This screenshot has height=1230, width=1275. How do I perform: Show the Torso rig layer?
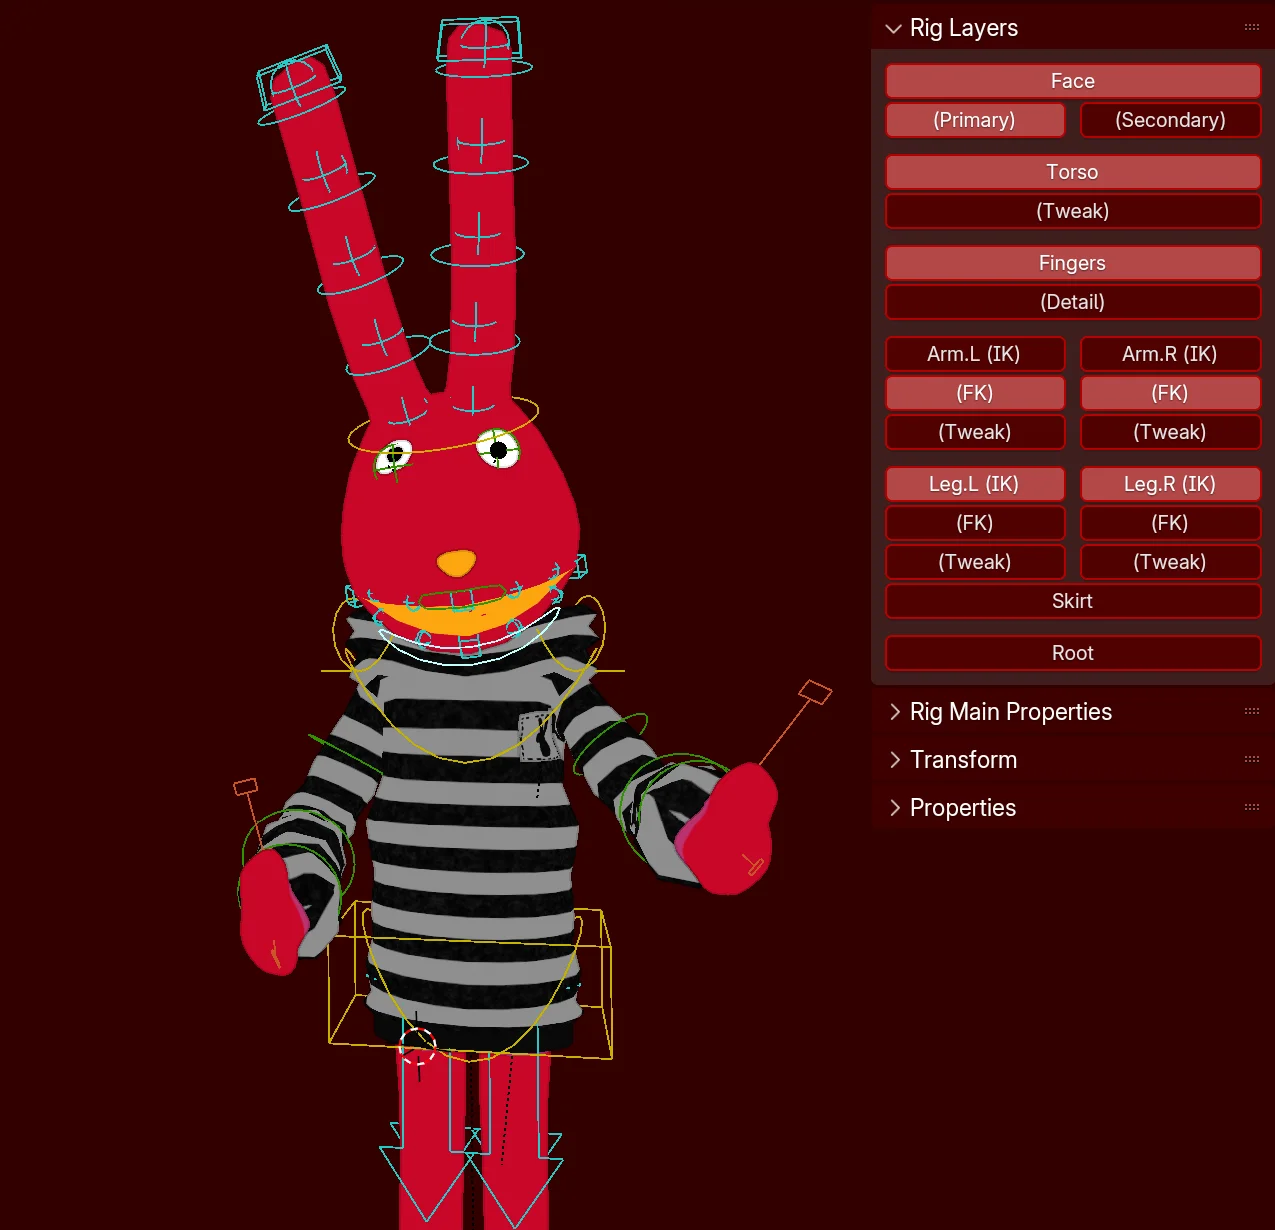click(x=1072, y=171)
